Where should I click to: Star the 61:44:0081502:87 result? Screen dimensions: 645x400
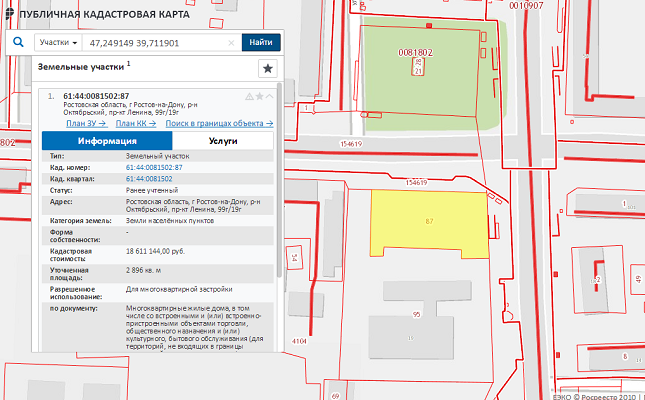coord(259,96)
